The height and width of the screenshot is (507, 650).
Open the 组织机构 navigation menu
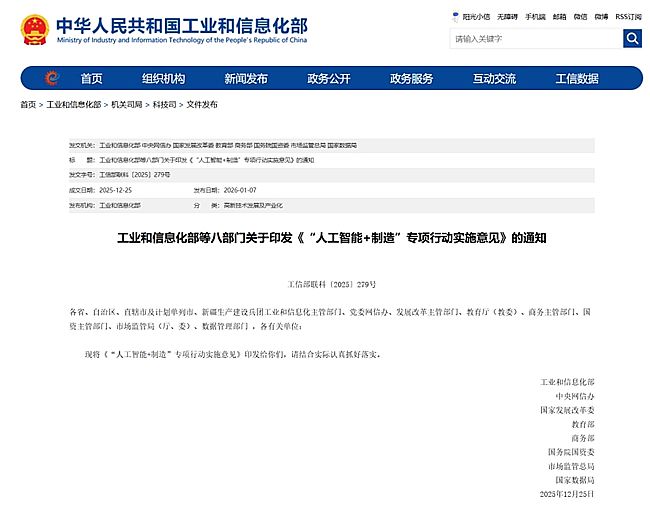[x=163, y=78]
